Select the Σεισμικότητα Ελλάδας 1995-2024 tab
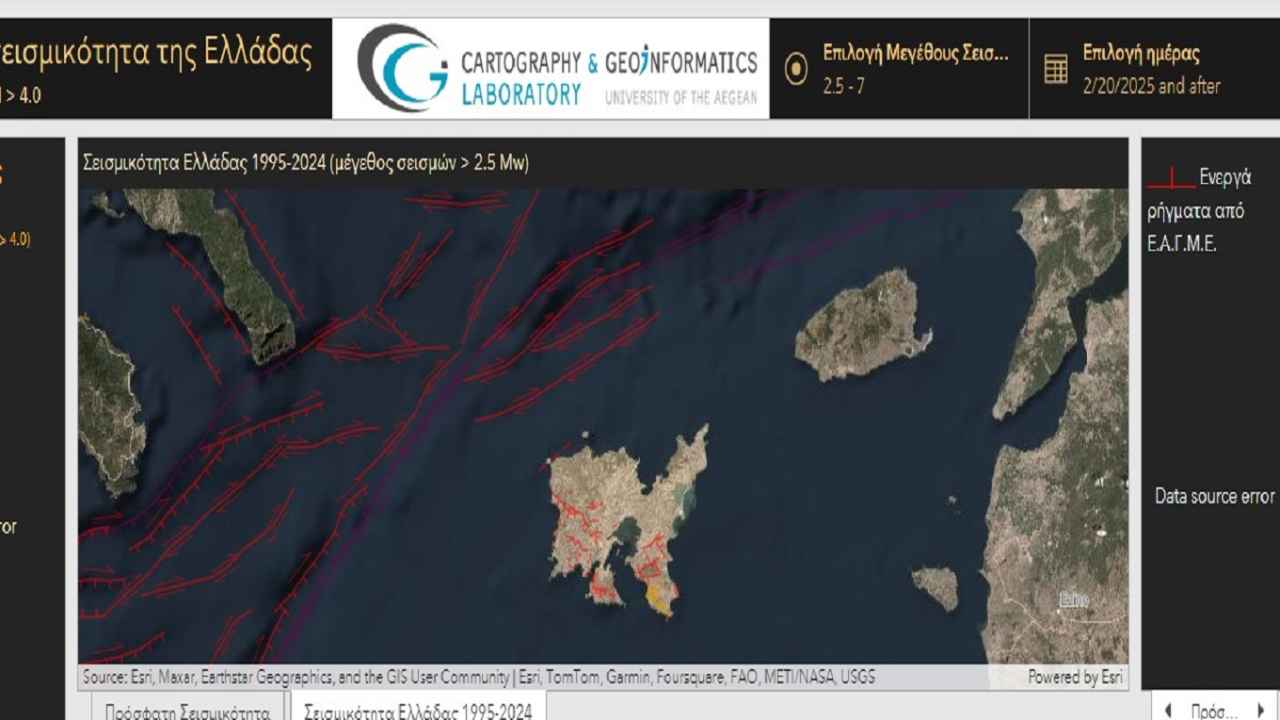This screenshot has width=1280, height=720. coord(418,710)
